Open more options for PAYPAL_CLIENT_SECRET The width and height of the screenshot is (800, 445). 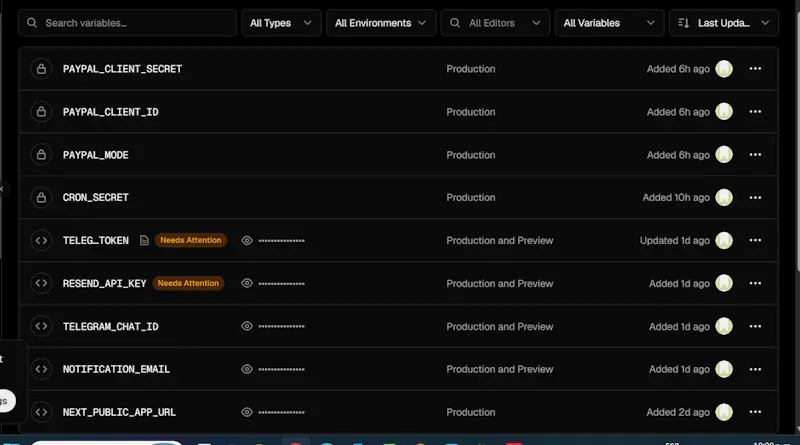tap(755, 69)
